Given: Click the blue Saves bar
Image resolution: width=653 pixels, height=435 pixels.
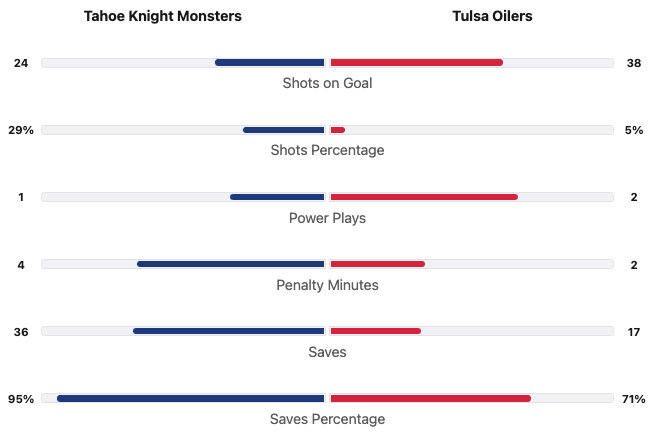Looking at the screenshot, I should [229, 331].
